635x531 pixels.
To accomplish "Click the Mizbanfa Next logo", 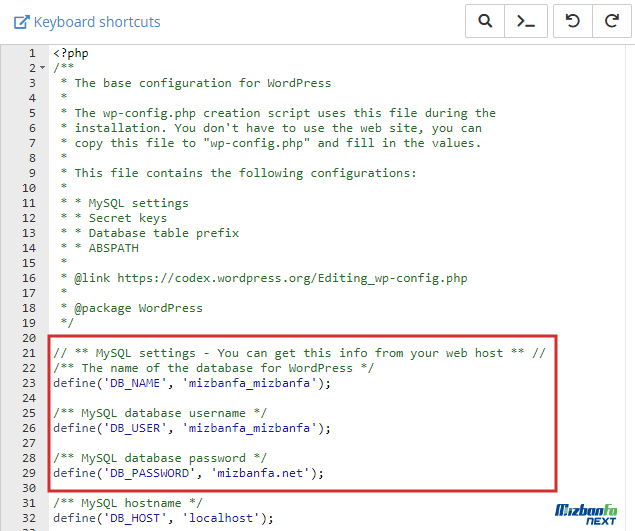I will 586,511.
